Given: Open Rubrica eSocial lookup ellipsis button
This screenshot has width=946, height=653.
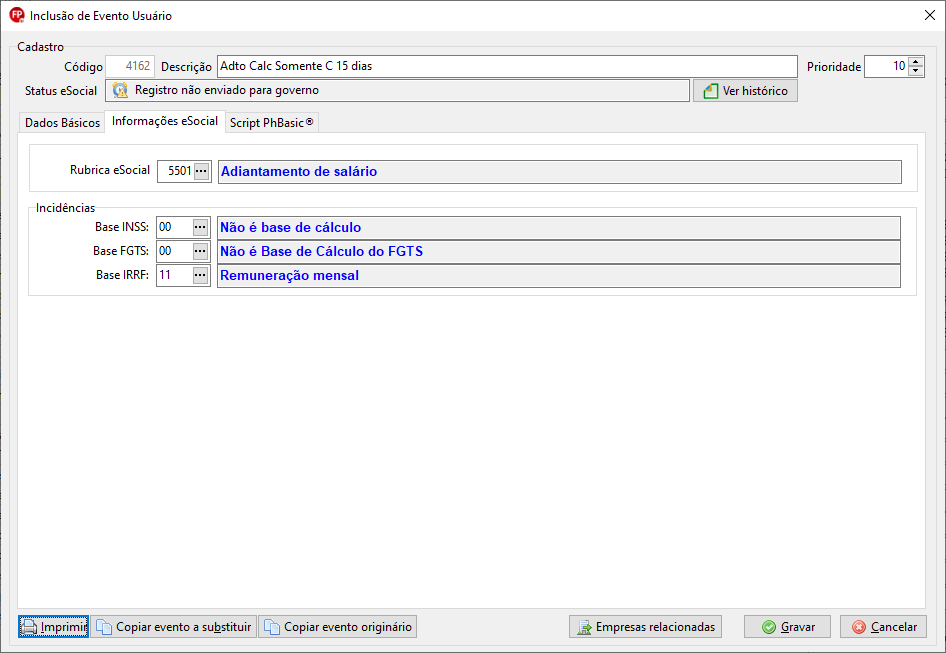Looking at the screenshot, I should pos(202,171).
